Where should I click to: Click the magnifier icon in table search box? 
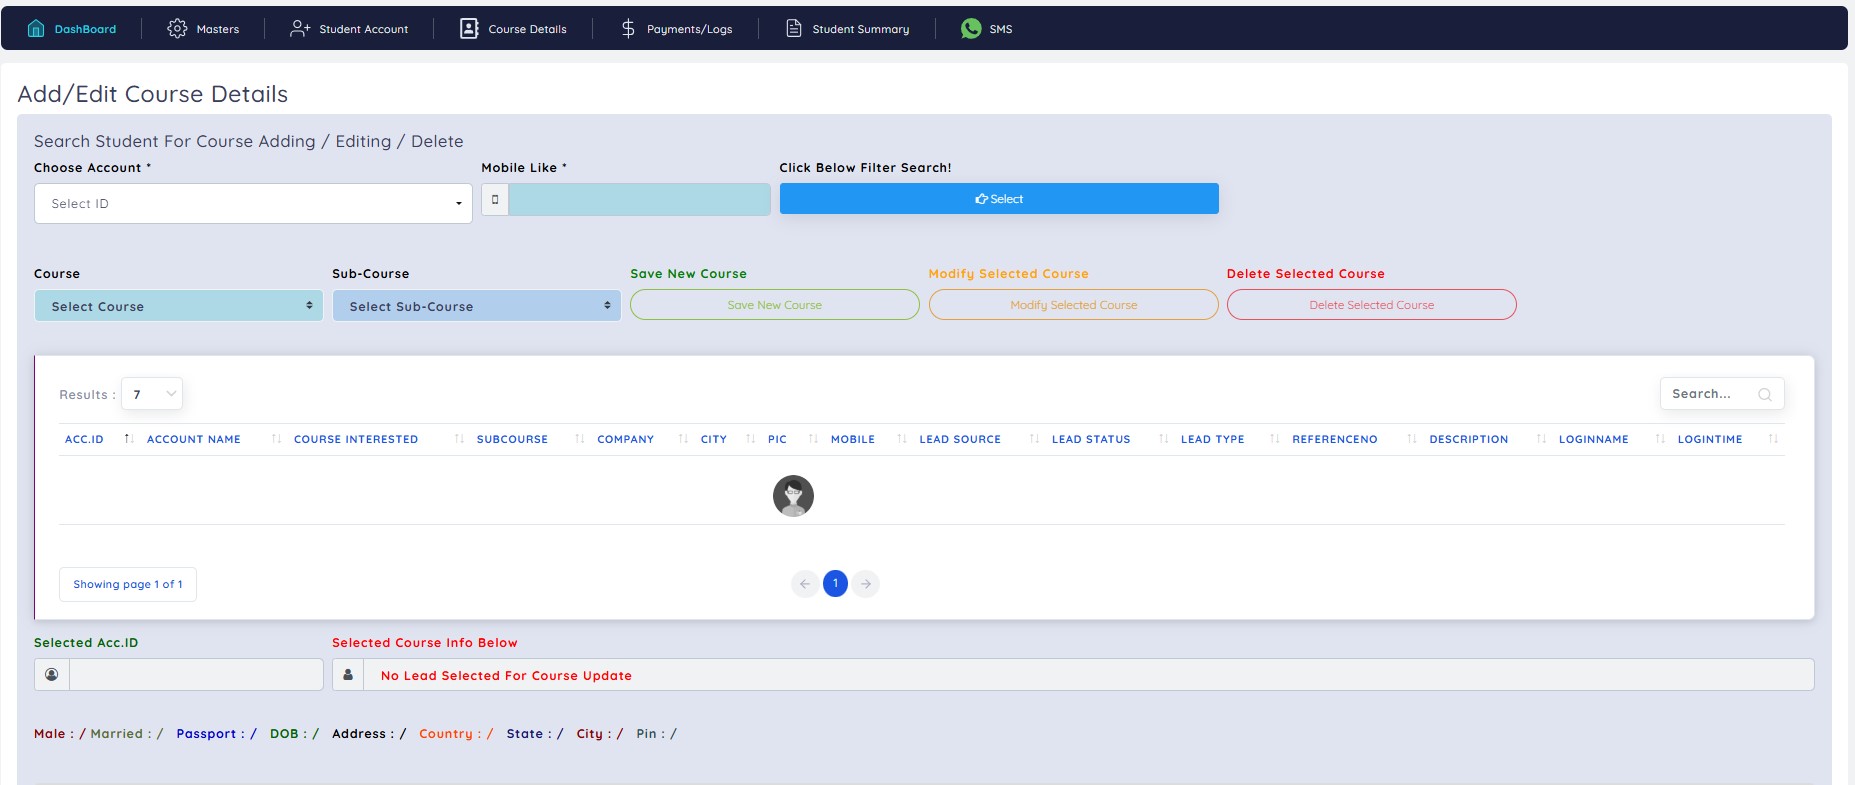tap(1765, 394)
